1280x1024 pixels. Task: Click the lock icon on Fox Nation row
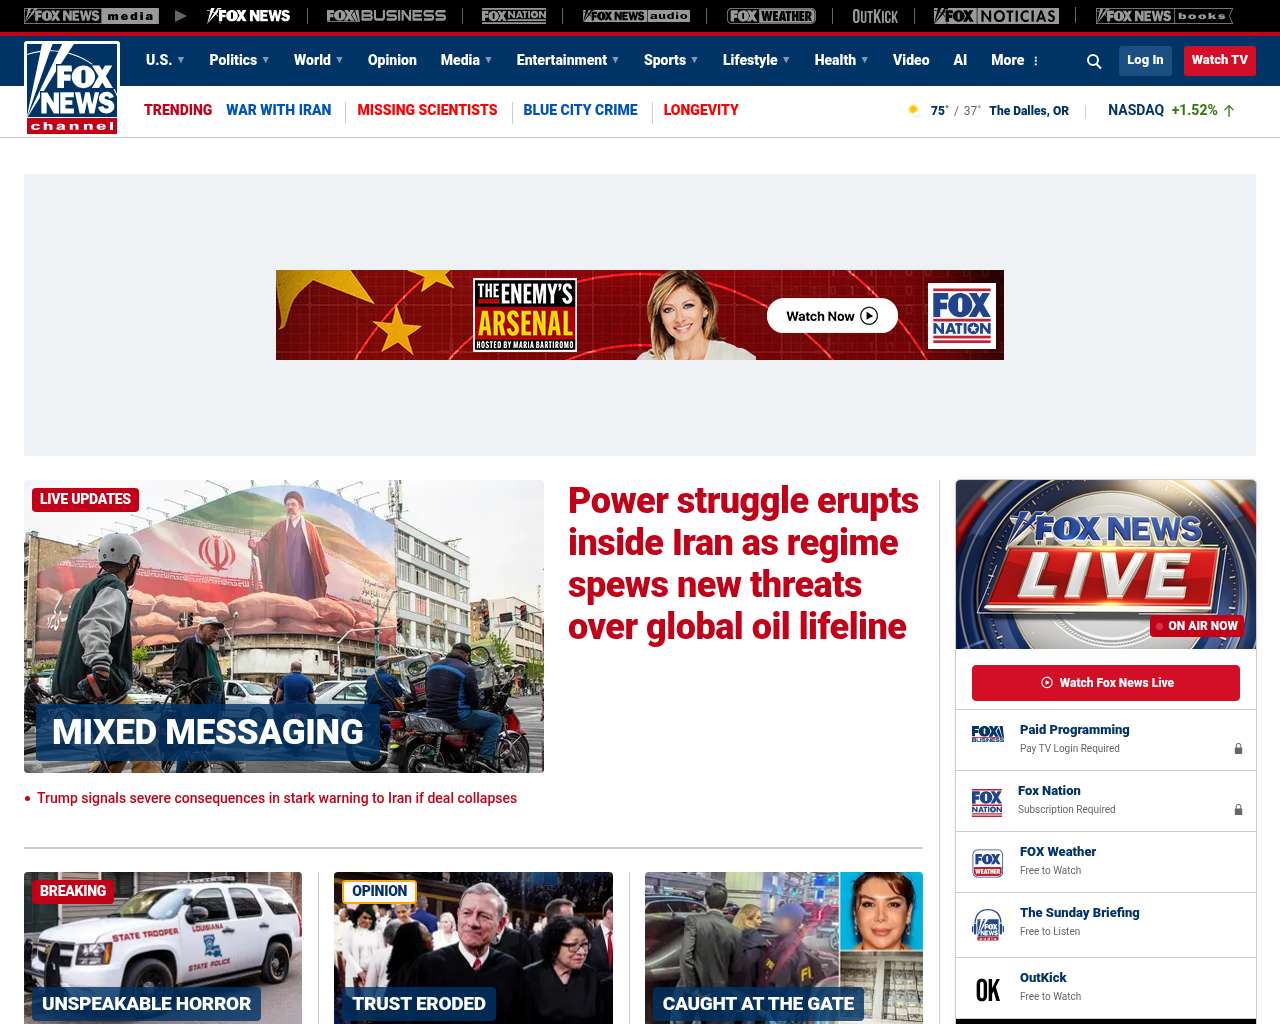(1238, 809)
